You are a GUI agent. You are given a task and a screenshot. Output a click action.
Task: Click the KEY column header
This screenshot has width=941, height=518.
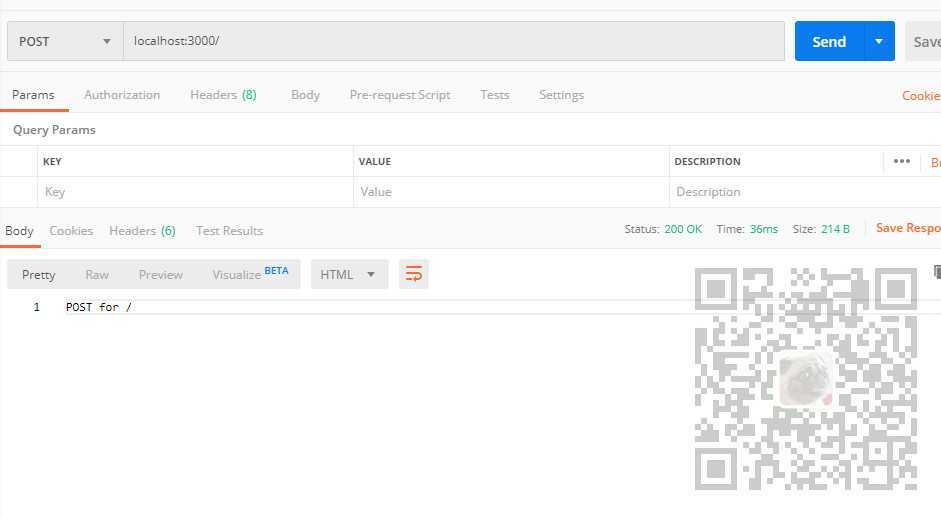(x=52, y=161)
